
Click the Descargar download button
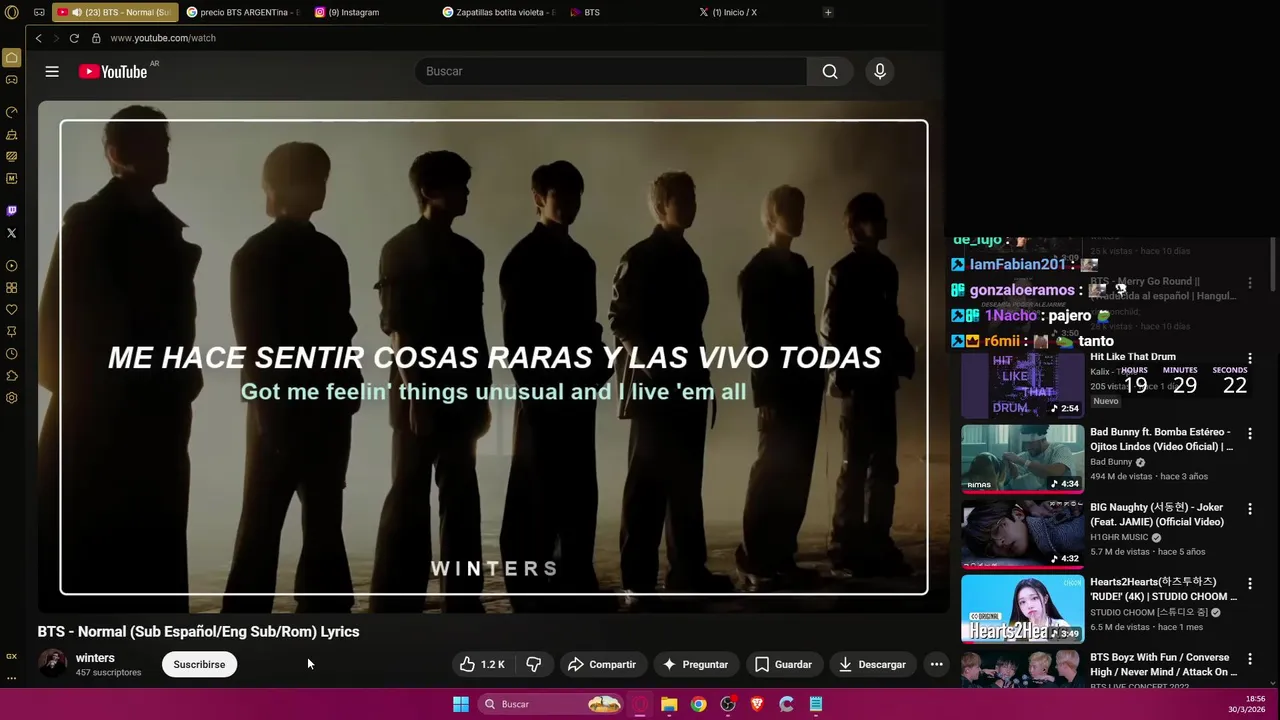pos(872,664)
